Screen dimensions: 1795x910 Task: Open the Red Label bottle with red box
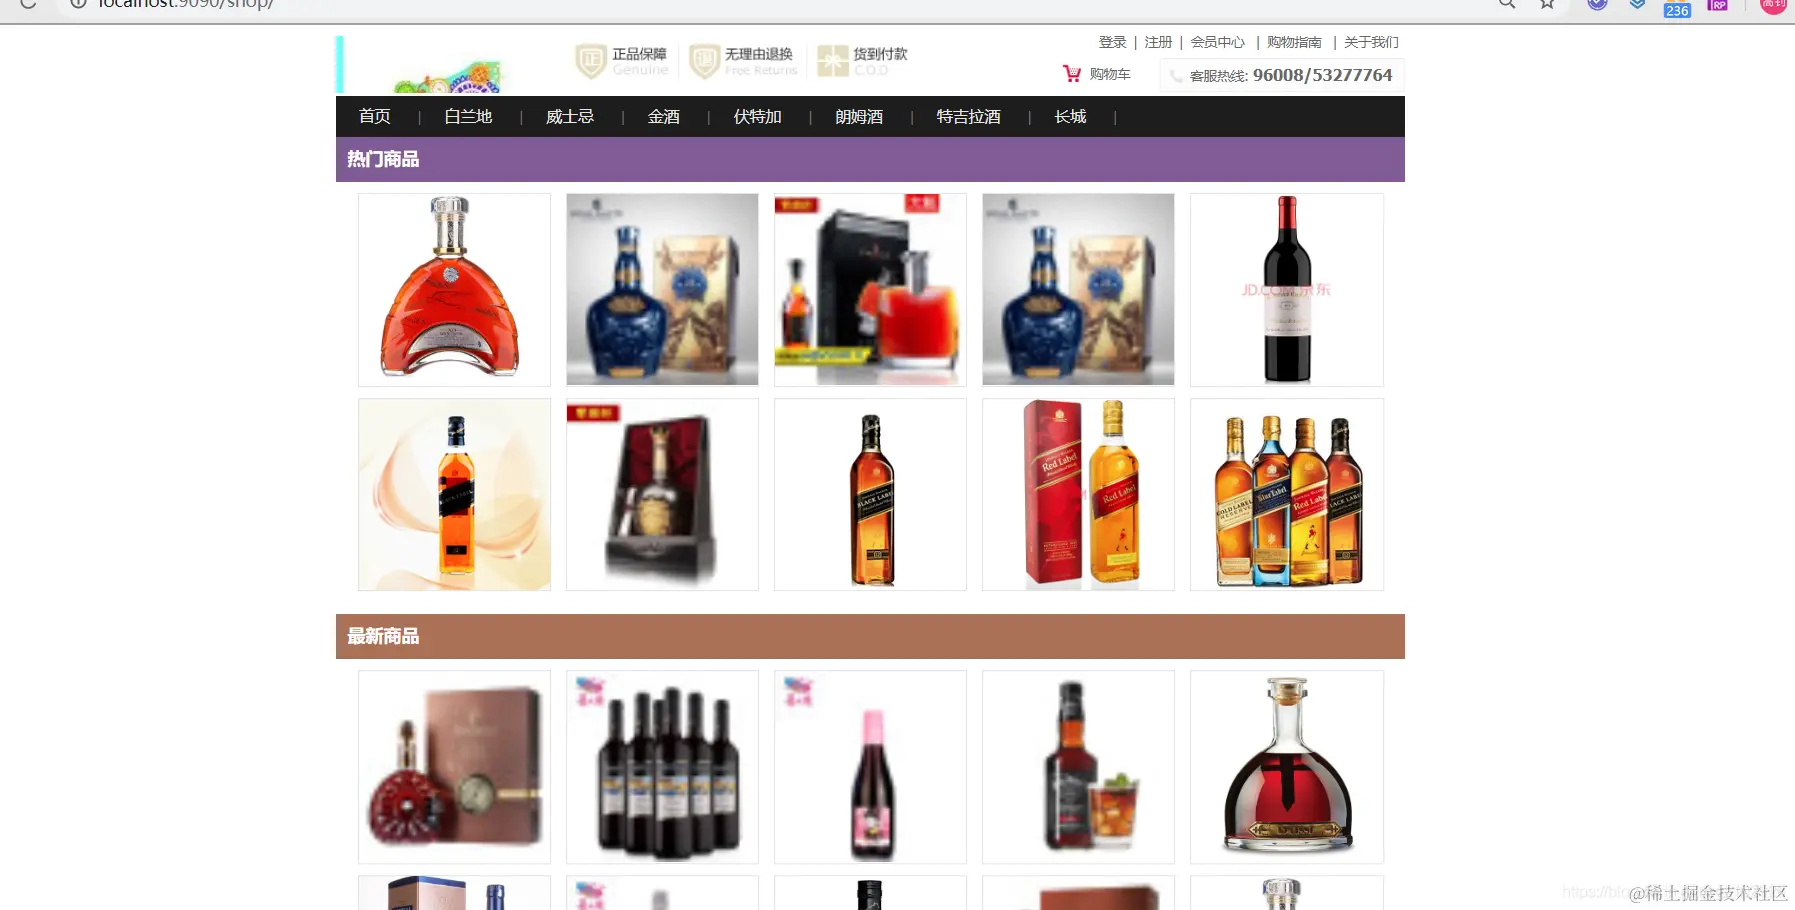click(x=1078, y=494)
